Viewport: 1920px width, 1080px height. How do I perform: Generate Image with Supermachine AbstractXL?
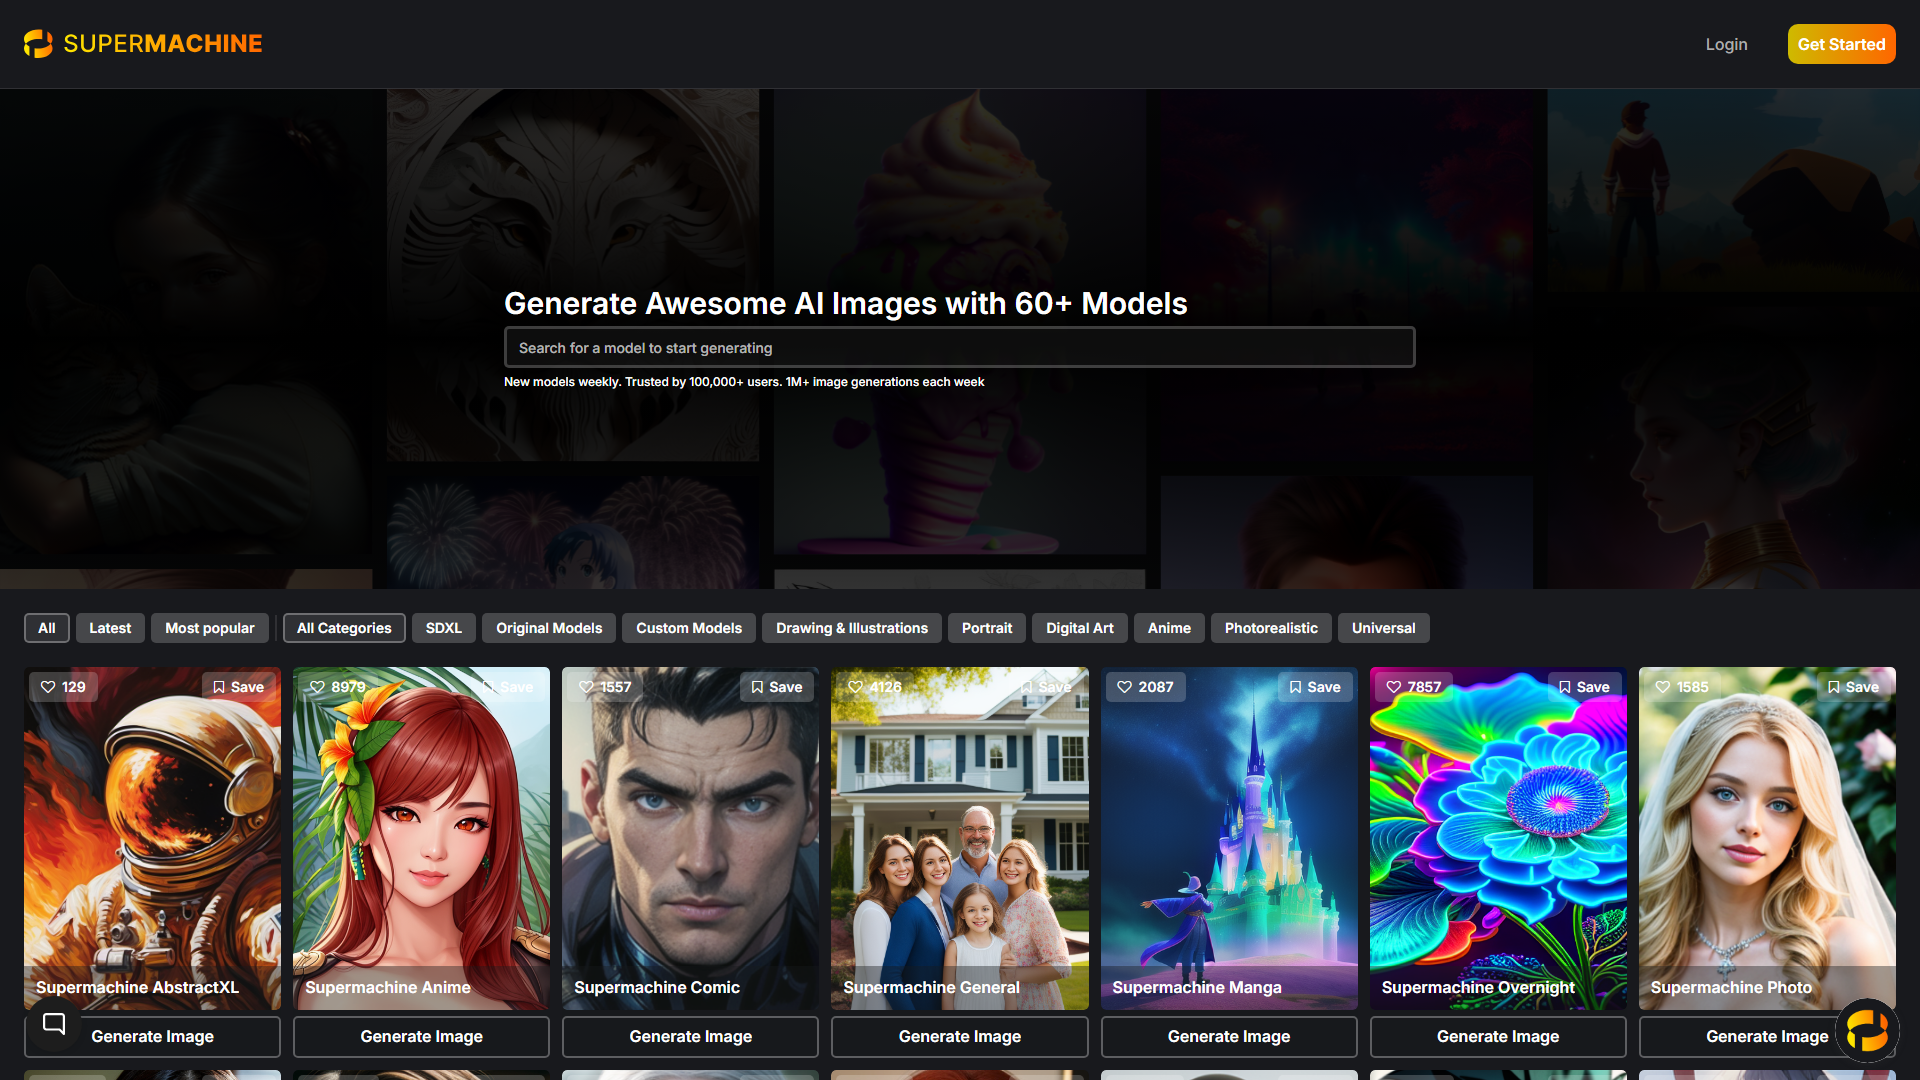152,1037
